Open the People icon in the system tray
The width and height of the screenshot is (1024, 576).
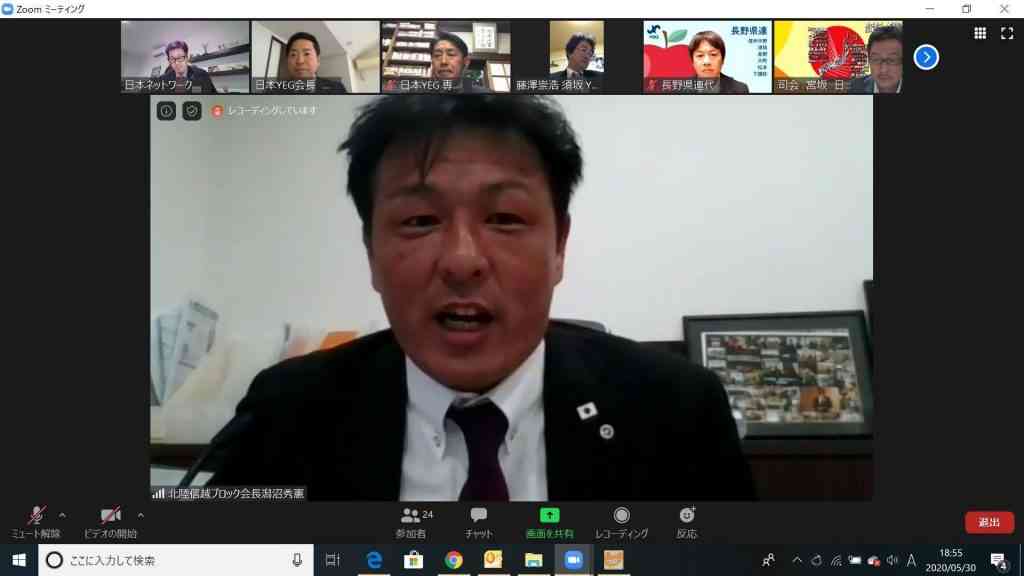pos(769,560)
